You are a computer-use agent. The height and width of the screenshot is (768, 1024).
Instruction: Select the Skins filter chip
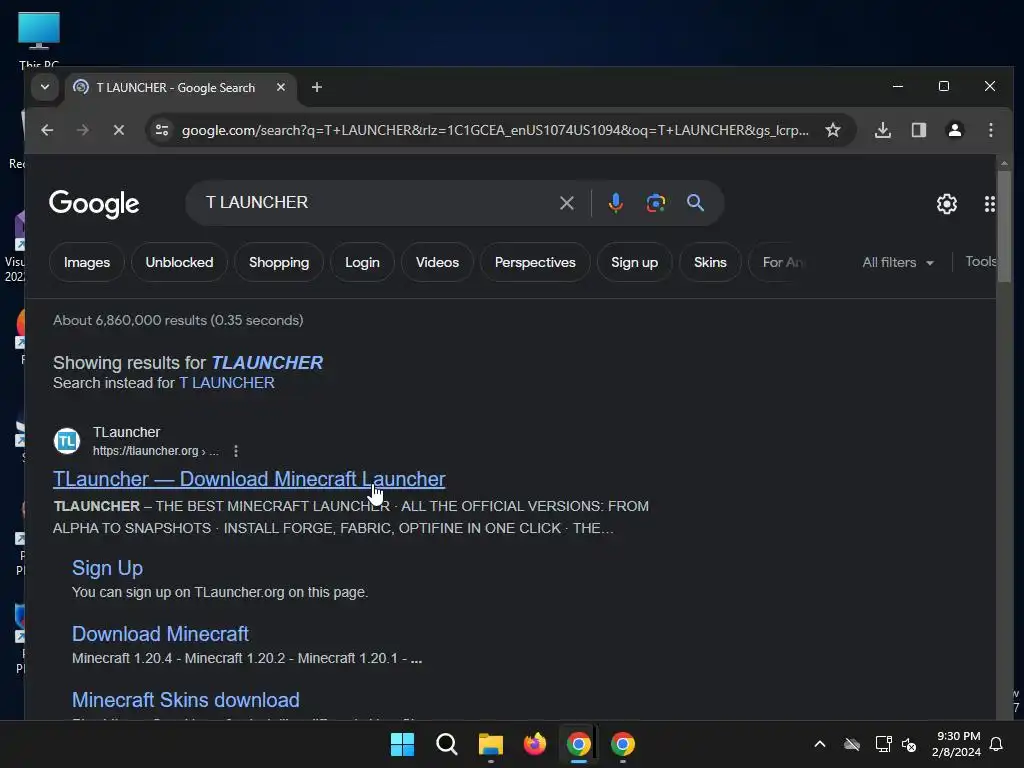(x=710, y=262)
